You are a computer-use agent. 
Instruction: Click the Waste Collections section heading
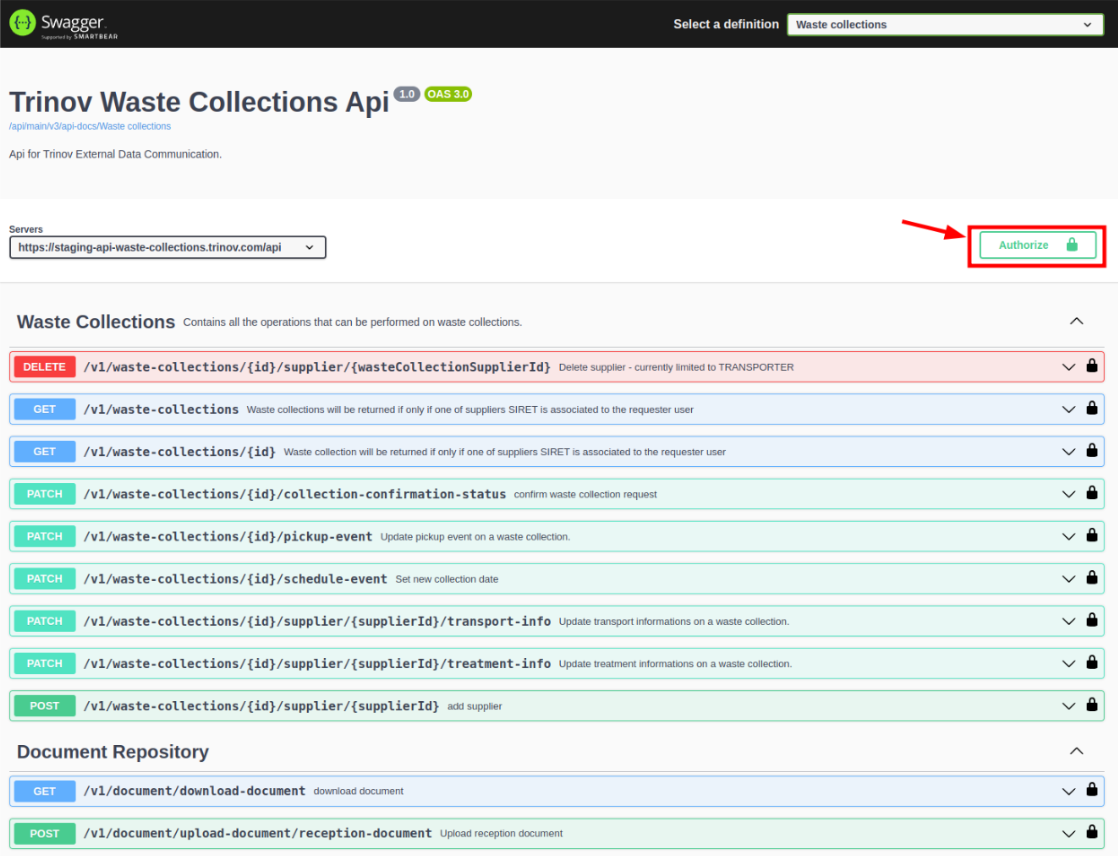[96, 322]
